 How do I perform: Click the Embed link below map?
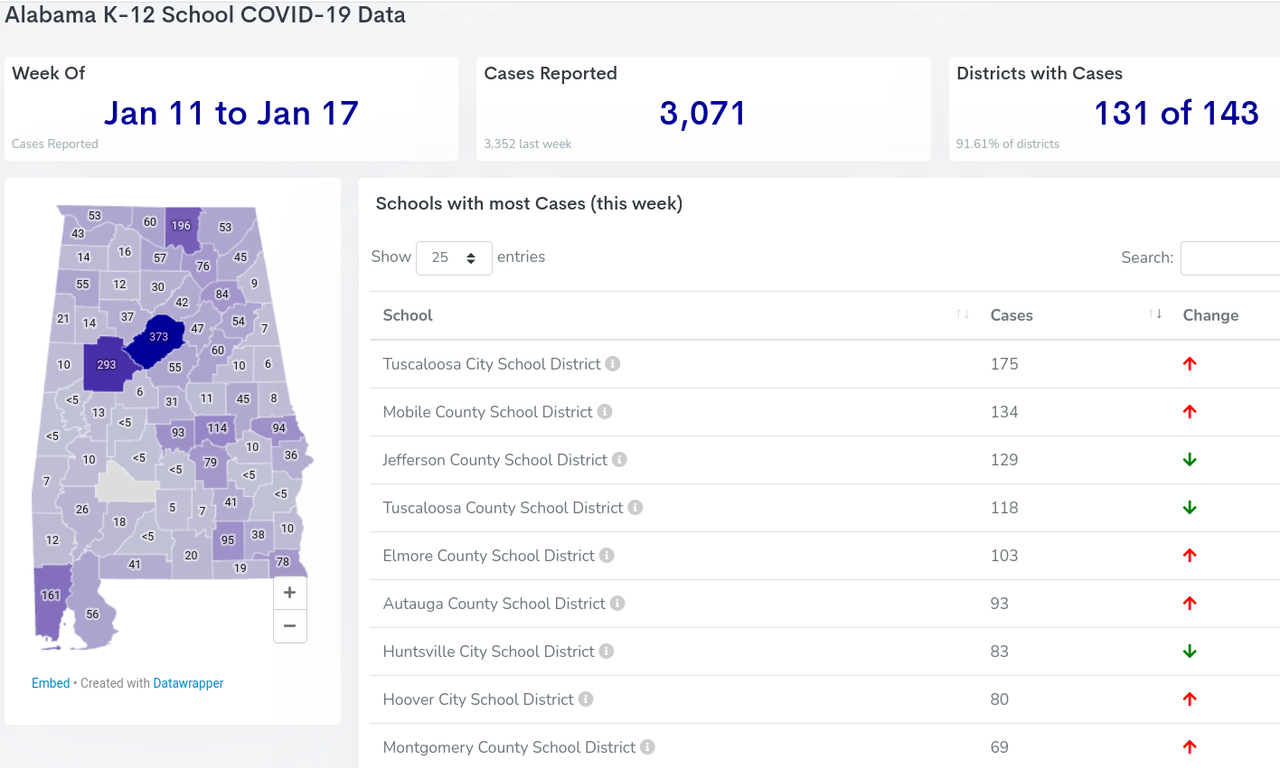coord(51,683)
